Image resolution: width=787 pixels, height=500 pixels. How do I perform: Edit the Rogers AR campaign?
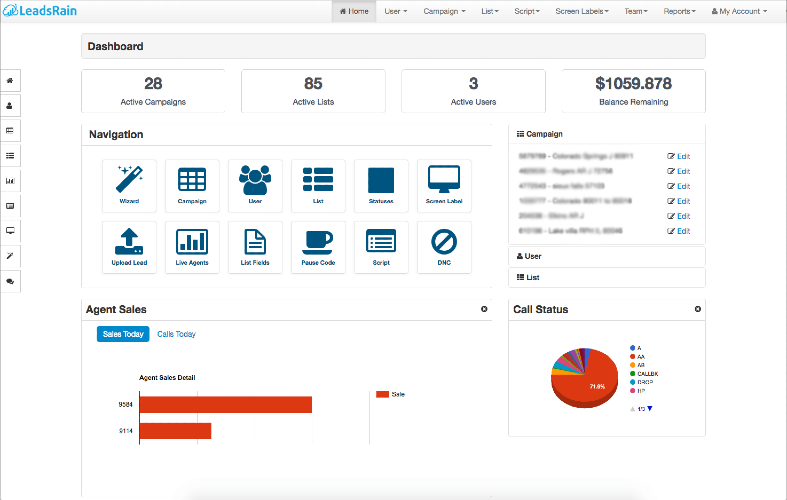click(x=679, y=171)
